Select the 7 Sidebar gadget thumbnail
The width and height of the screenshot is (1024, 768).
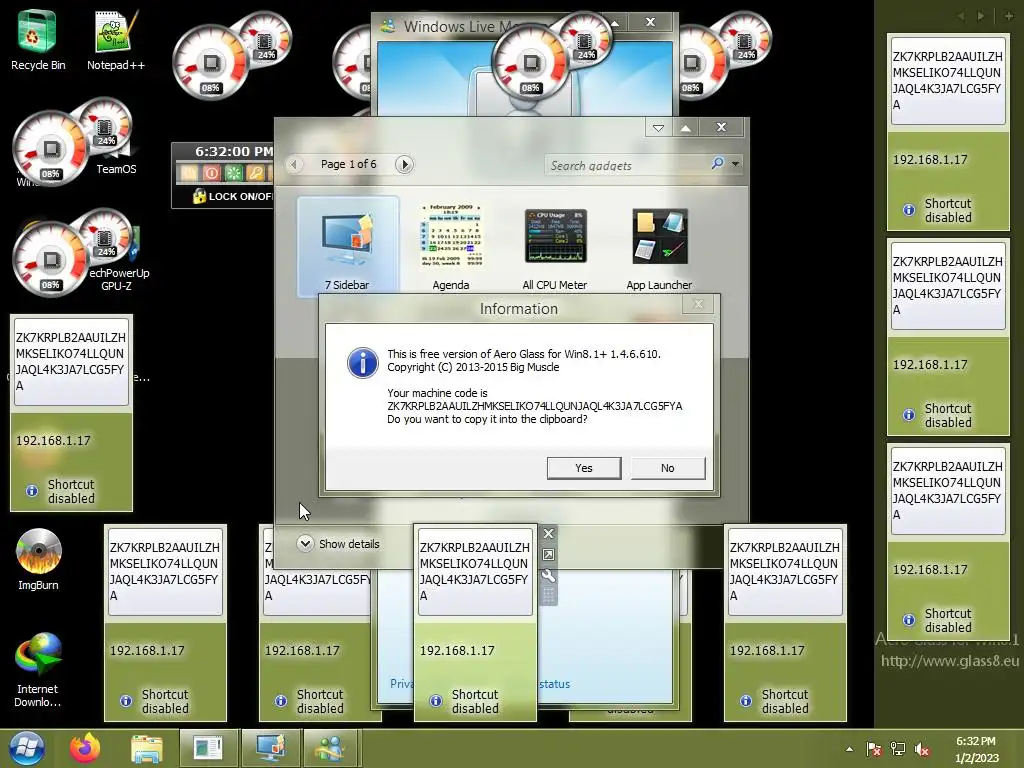pyautogui.click(x=347, y=246)
